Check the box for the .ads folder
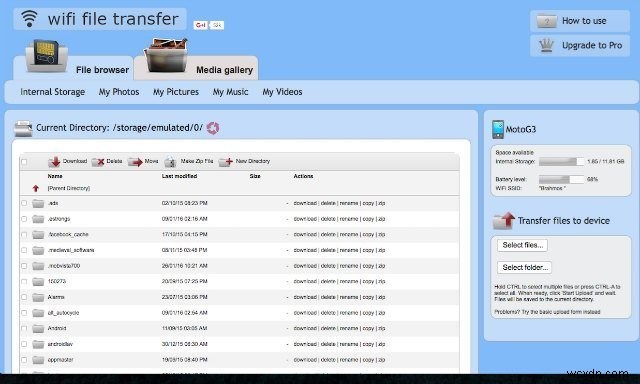Viewport: 640px width, 384px height. coord(24,203)
